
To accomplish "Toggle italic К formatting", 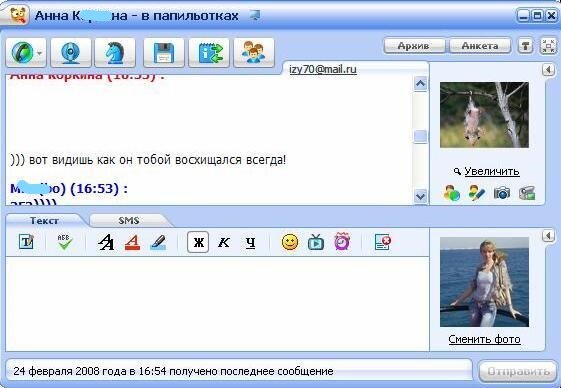I will click(x=224, y=242).
